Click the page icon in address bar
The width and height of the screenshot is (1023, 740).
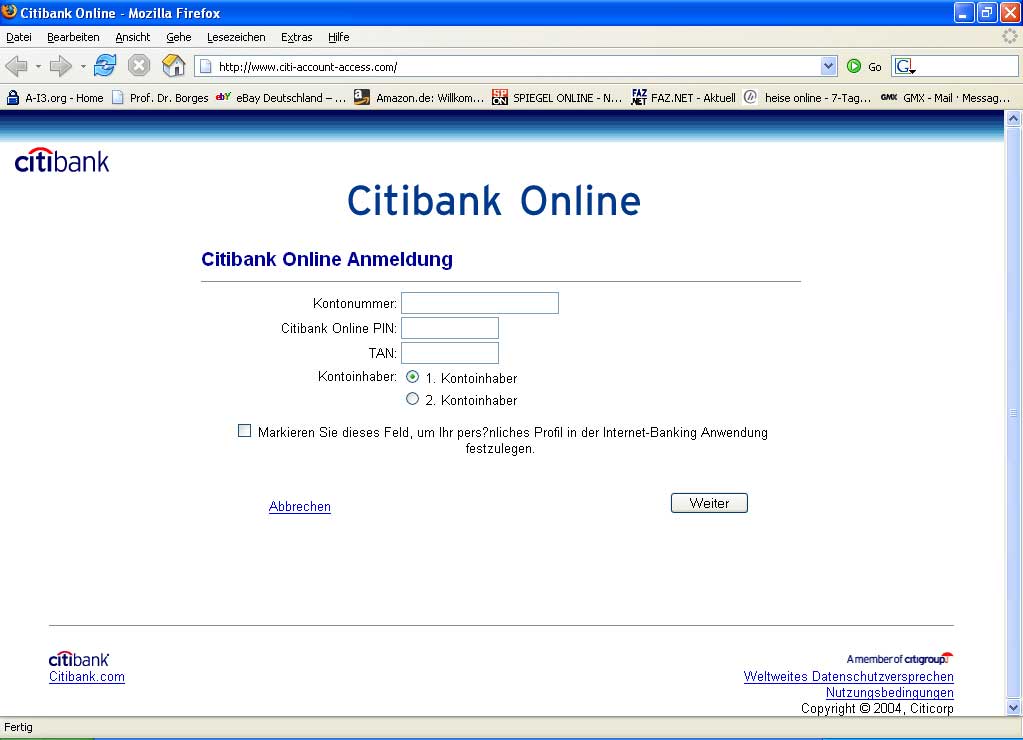[x=206, y=66]
